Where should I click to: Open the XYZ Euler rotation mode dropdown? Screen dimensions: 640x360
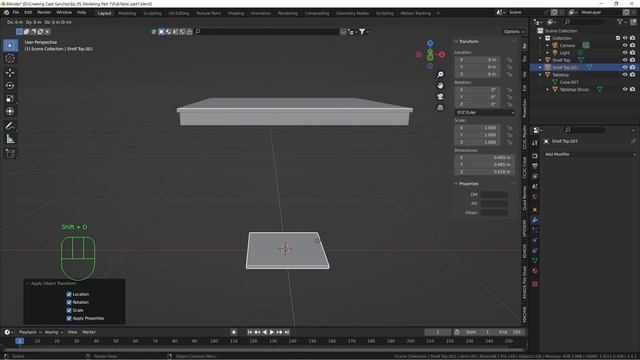click(484, 112)
